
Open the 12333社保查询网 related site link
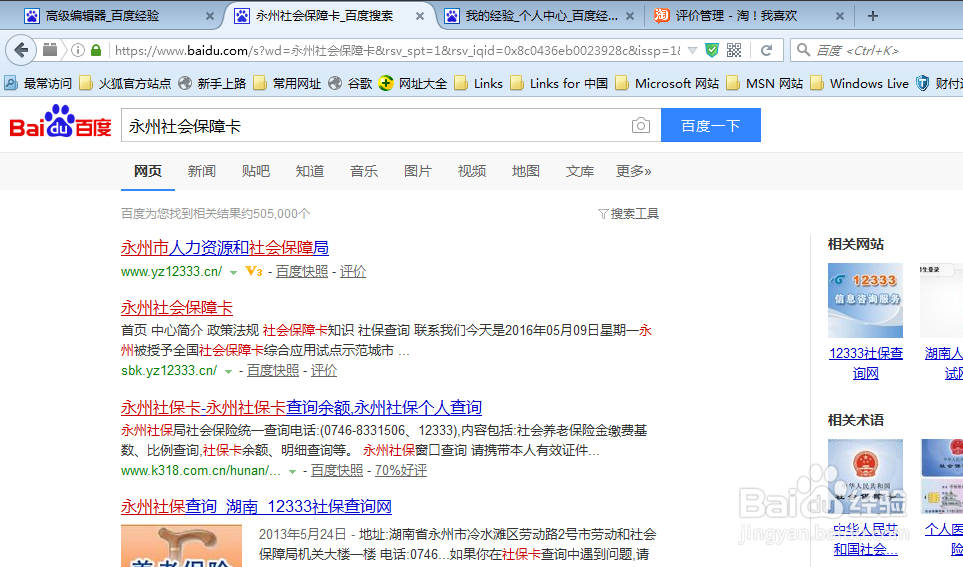865,363
